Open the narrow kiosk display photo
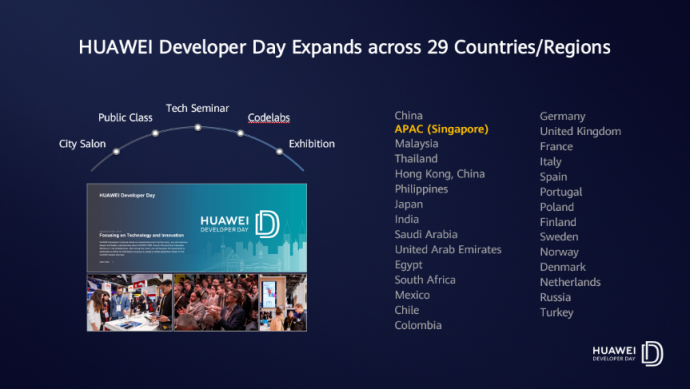The image size is (690, 389). (283, 303)
